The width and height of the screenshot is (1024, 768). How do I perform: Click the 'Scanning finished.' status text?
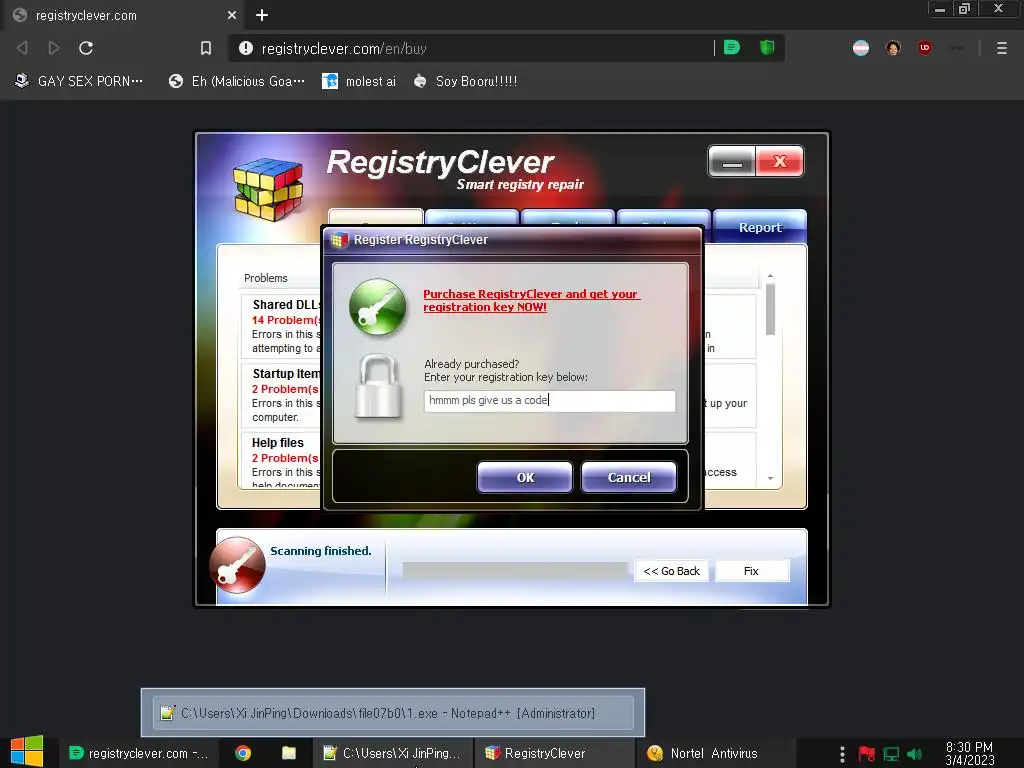tap(321, 551)
